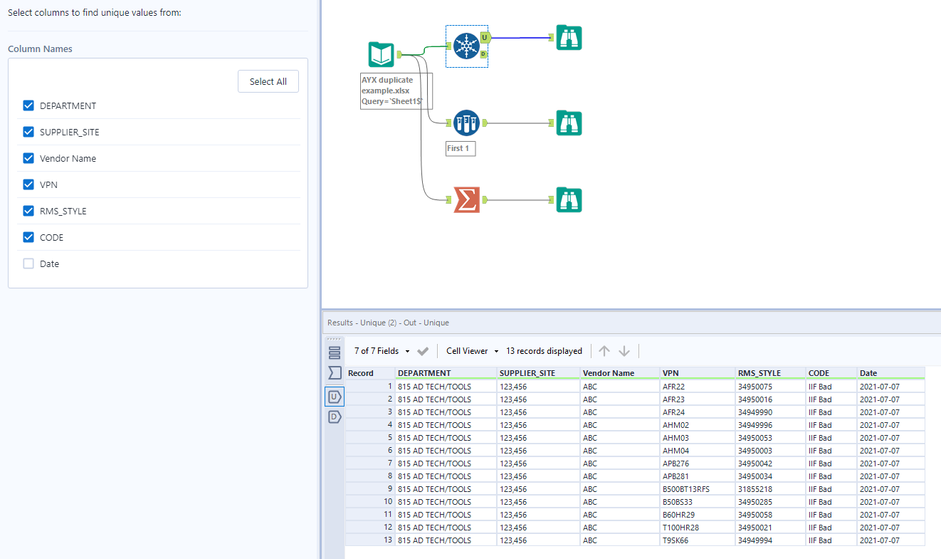This screenshot has height=559, width=941.
Task: Select the RMS_STYLE cell 34950075
Action: point(771,387)
